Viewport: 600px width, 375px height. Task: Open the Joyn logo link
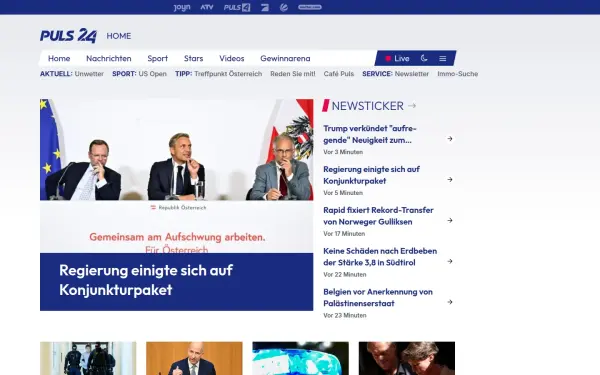182,7
